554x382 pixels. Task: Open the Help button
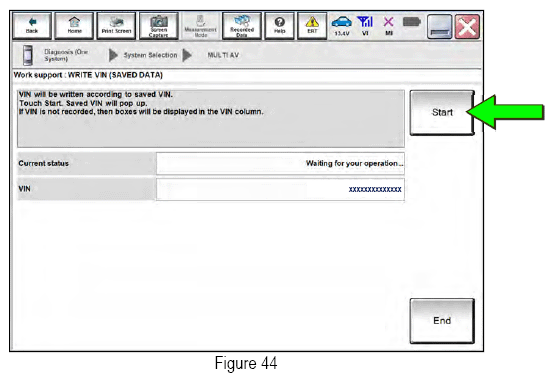[279, 26]
